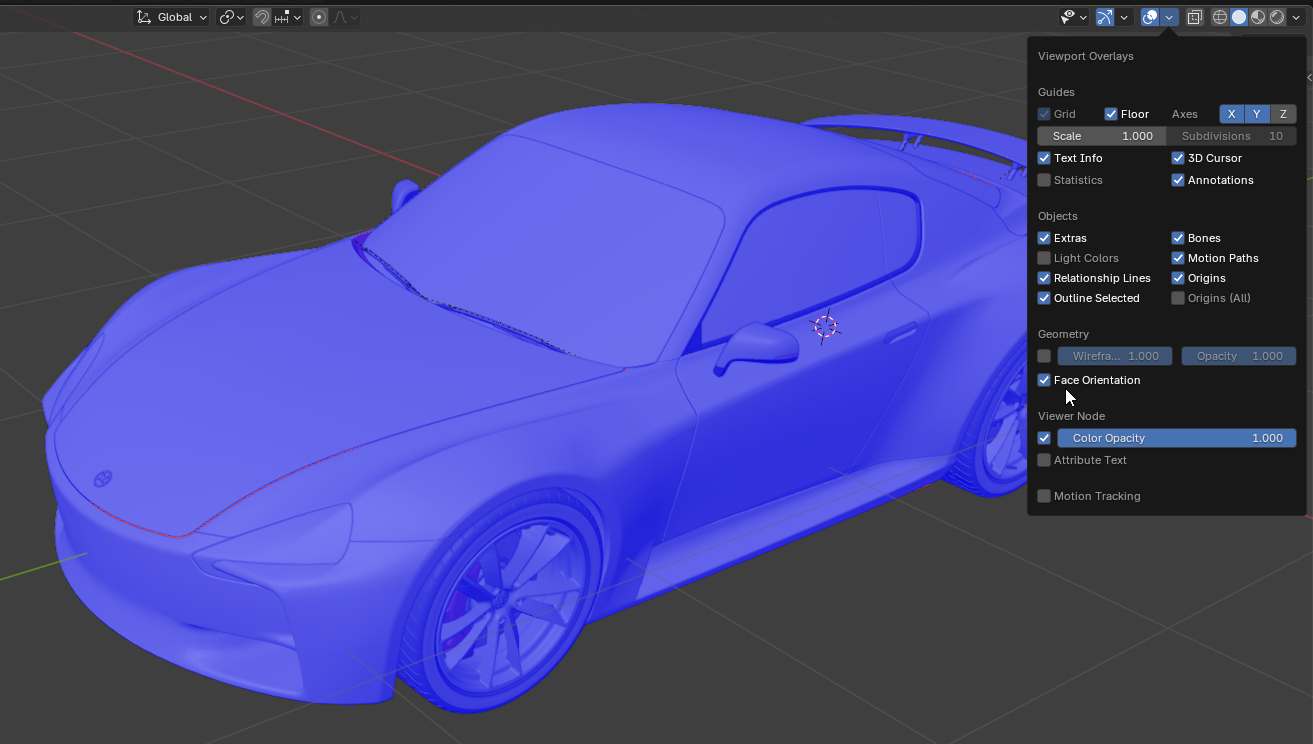Image resolution: width=1313 pixels, height=744 pixels.
Task: Toggle X-Ray mode in the viewport
Action: [x=1194, y=17]
